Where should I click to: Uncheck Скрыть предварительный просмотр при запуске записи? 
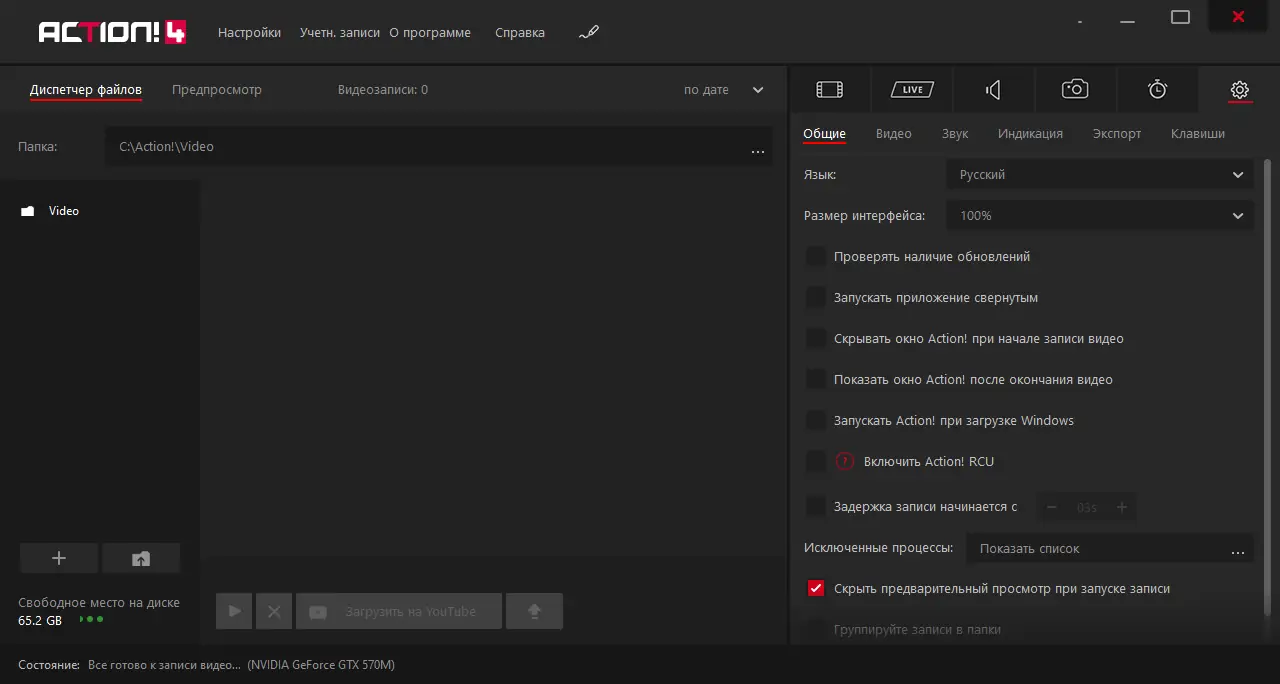(816, 589)
